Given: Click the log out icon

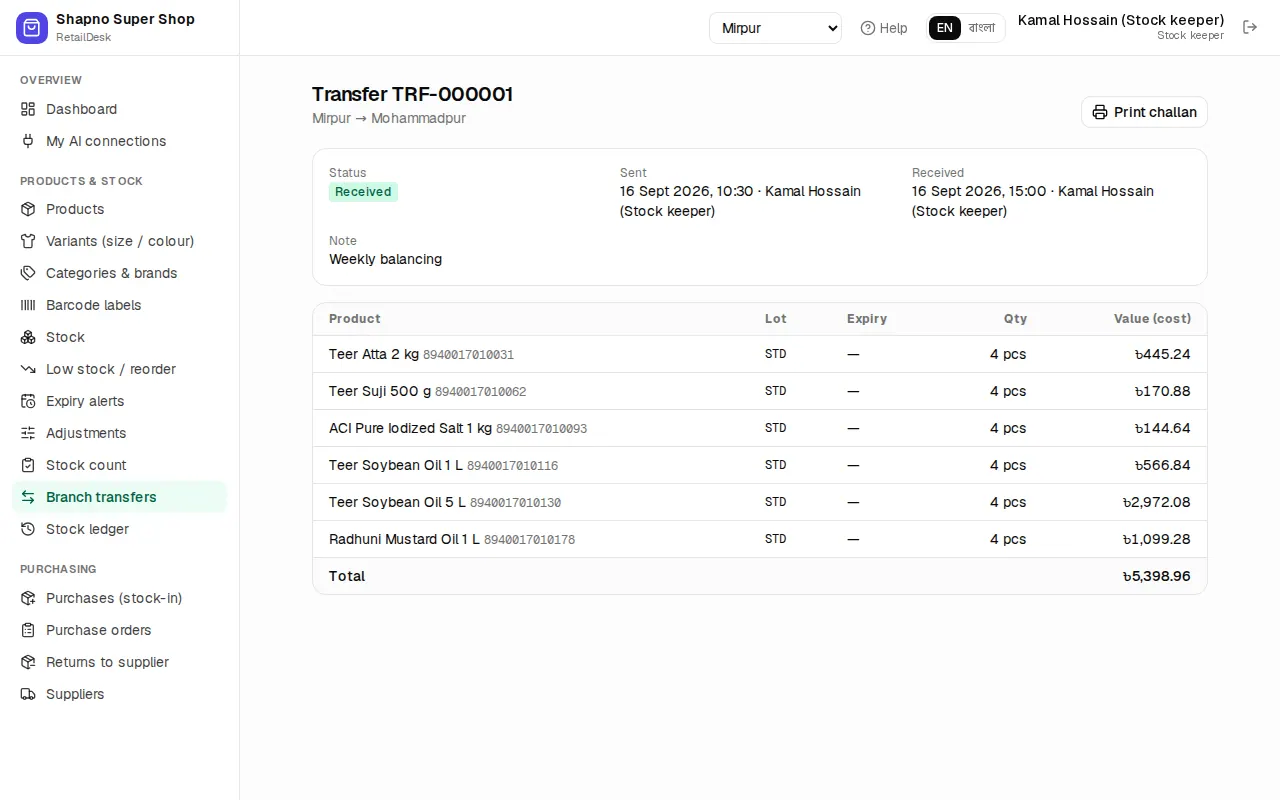Looking at the screenshot, I should pos(1250,27).
